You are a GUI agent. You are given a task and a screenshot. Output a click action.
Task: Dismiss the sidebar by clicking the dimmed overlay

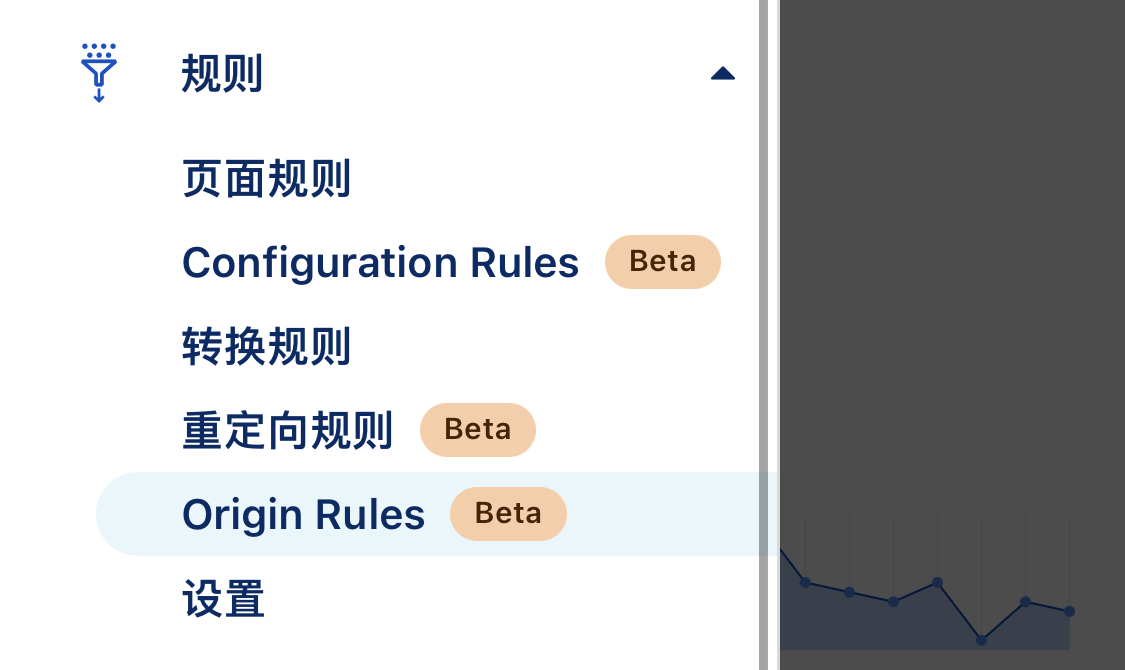[950, 250]
